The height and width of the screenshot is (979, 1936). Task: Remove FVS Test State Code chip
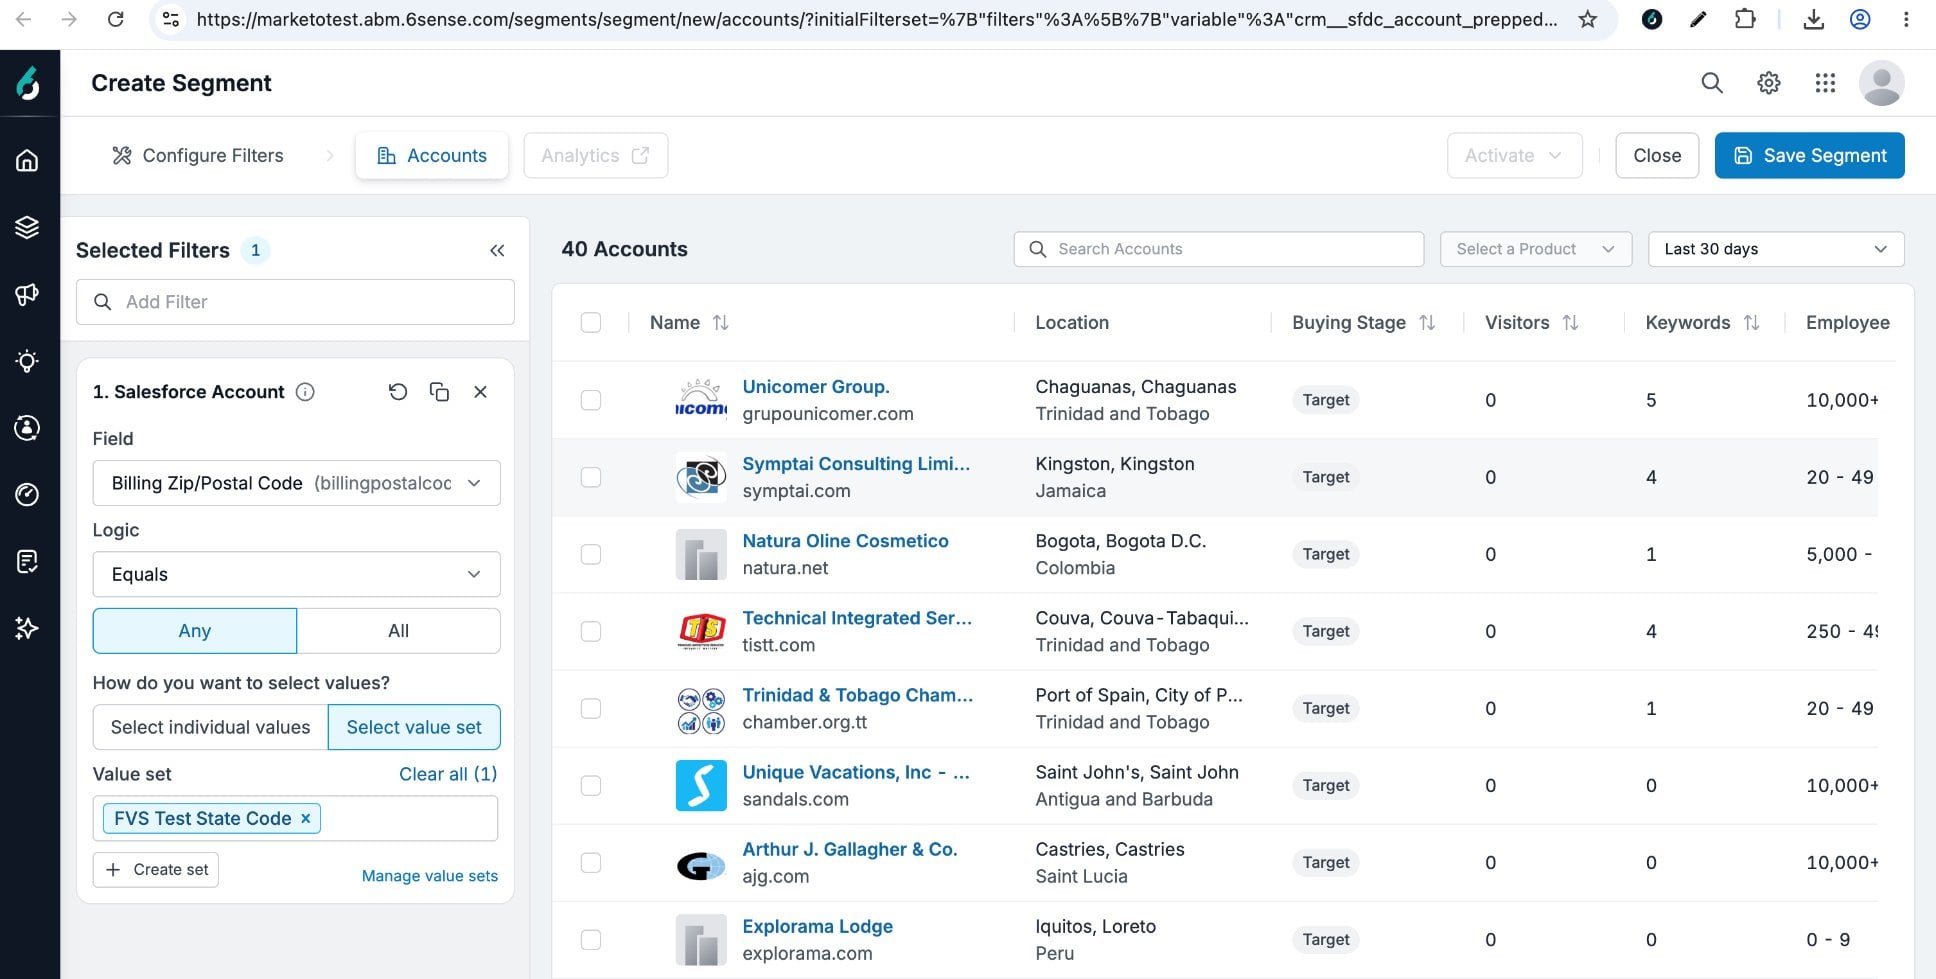[x=306, y=818]
